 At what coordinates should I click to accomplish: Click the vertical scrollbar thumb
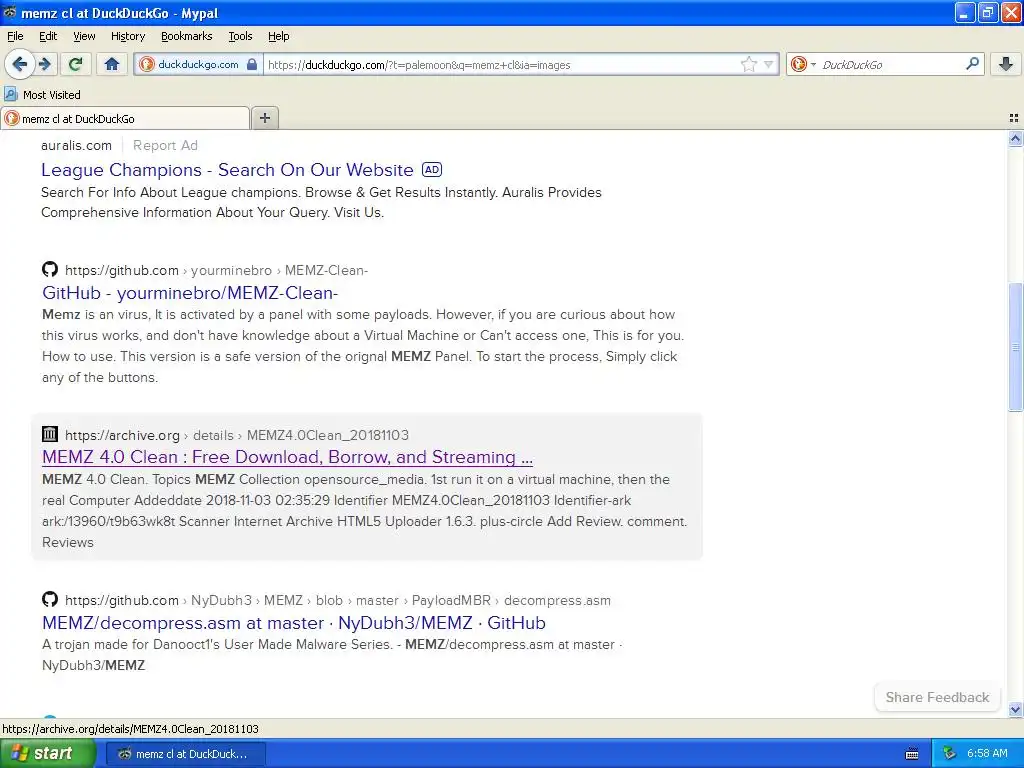point(1015,347)
